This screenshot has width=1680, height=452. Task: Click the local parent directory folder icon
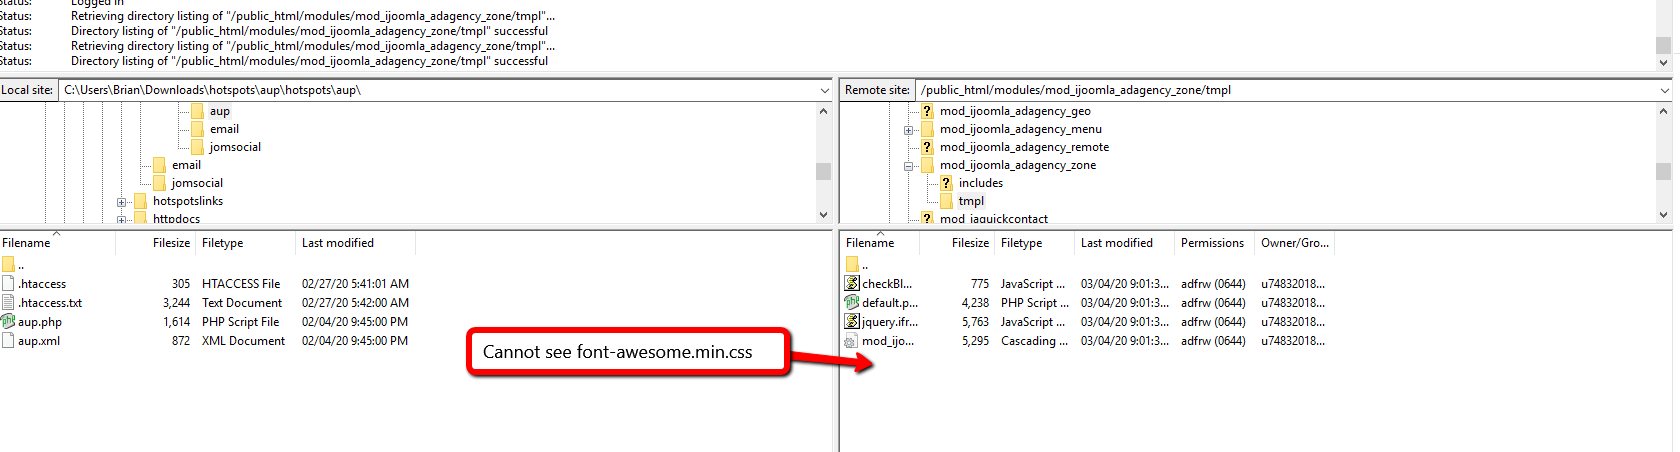coord(8,265)
